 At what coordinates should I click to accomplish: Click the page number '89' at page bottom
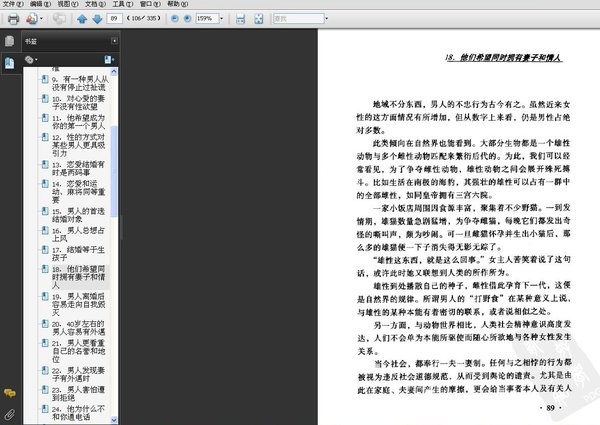pyautogui.click(x=551, y=408)
